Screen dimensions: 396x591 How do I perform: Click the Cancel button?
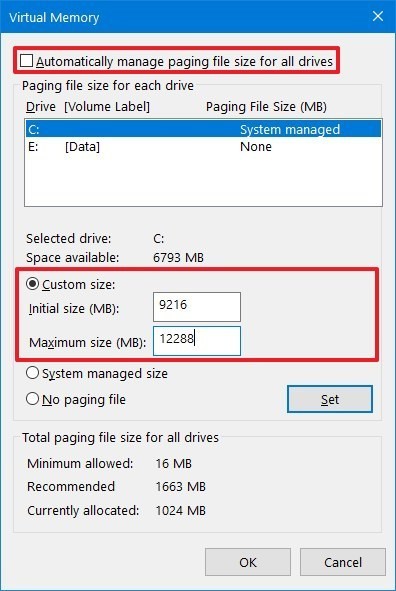(x=343, y=562)
